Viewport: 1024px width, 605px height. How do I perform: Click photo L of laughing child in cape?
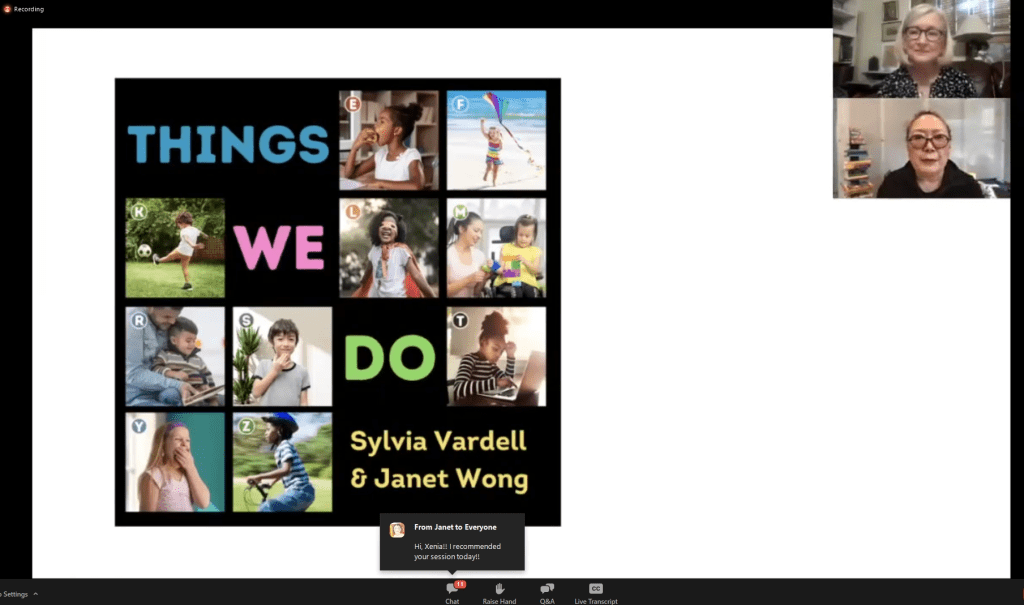click(389, 248)
